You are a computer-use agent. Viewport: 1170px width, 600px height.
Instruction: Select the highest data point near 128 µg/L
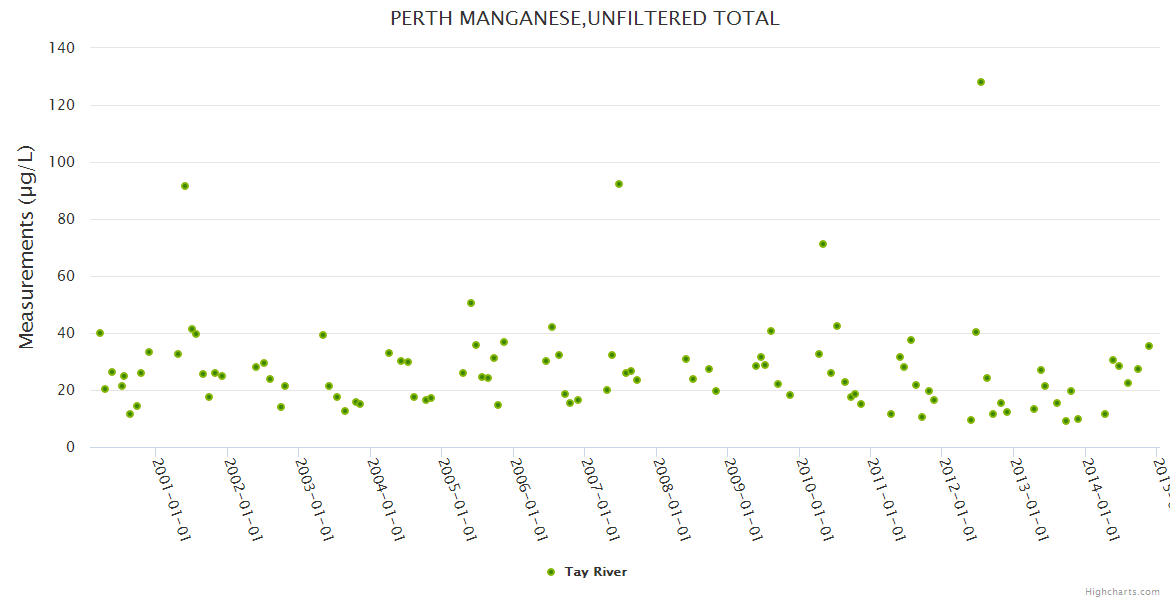point(981,82)
